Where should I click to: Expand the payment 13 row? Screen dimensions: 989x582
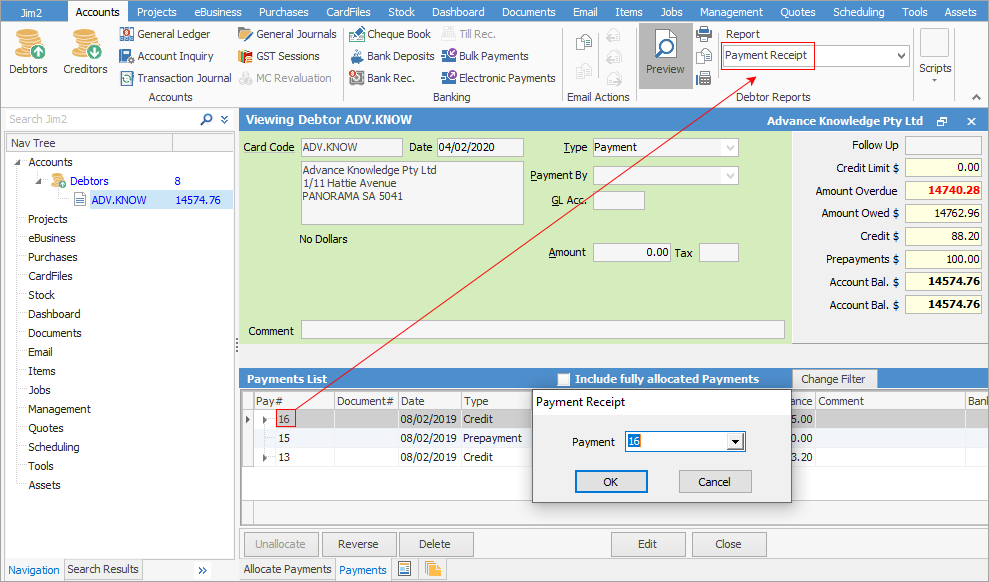click(265, 457)
